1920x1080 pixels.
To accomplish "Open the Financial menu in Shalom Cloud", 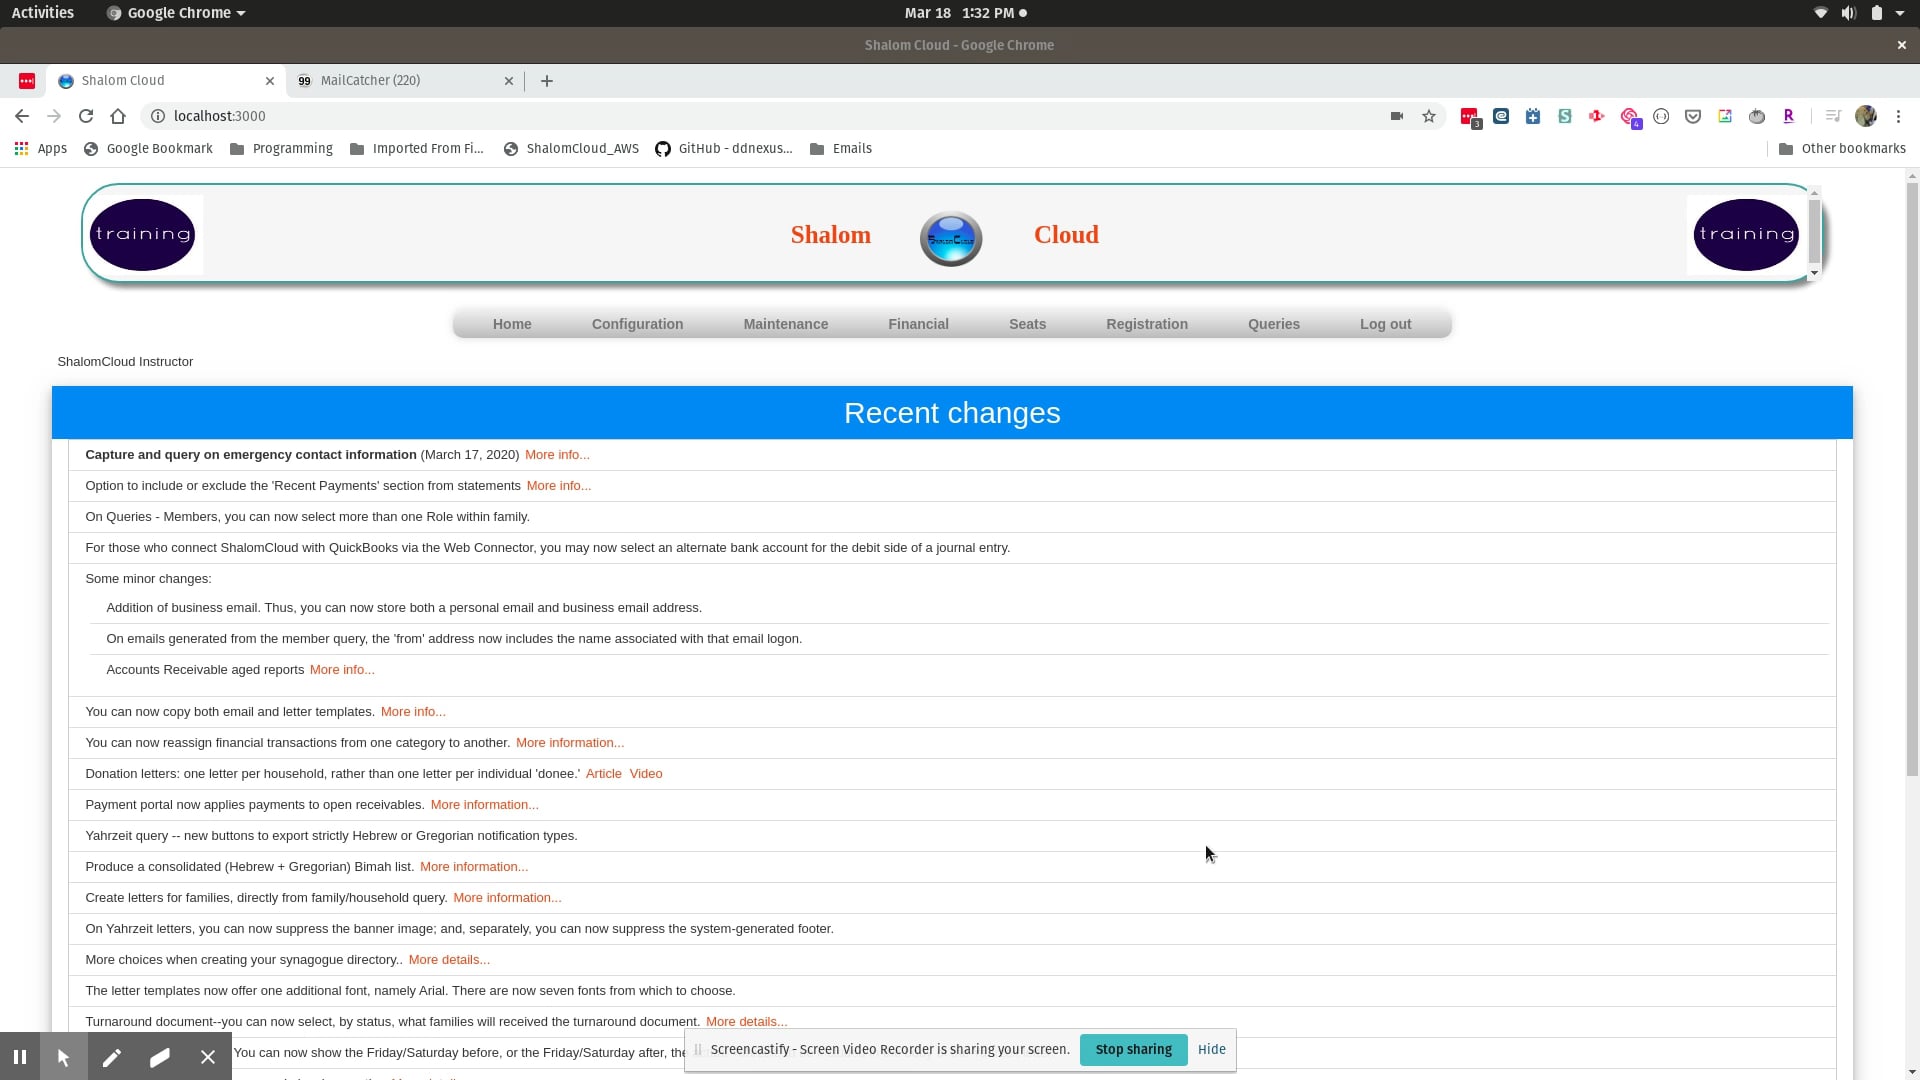I will [x=918, y=324].
